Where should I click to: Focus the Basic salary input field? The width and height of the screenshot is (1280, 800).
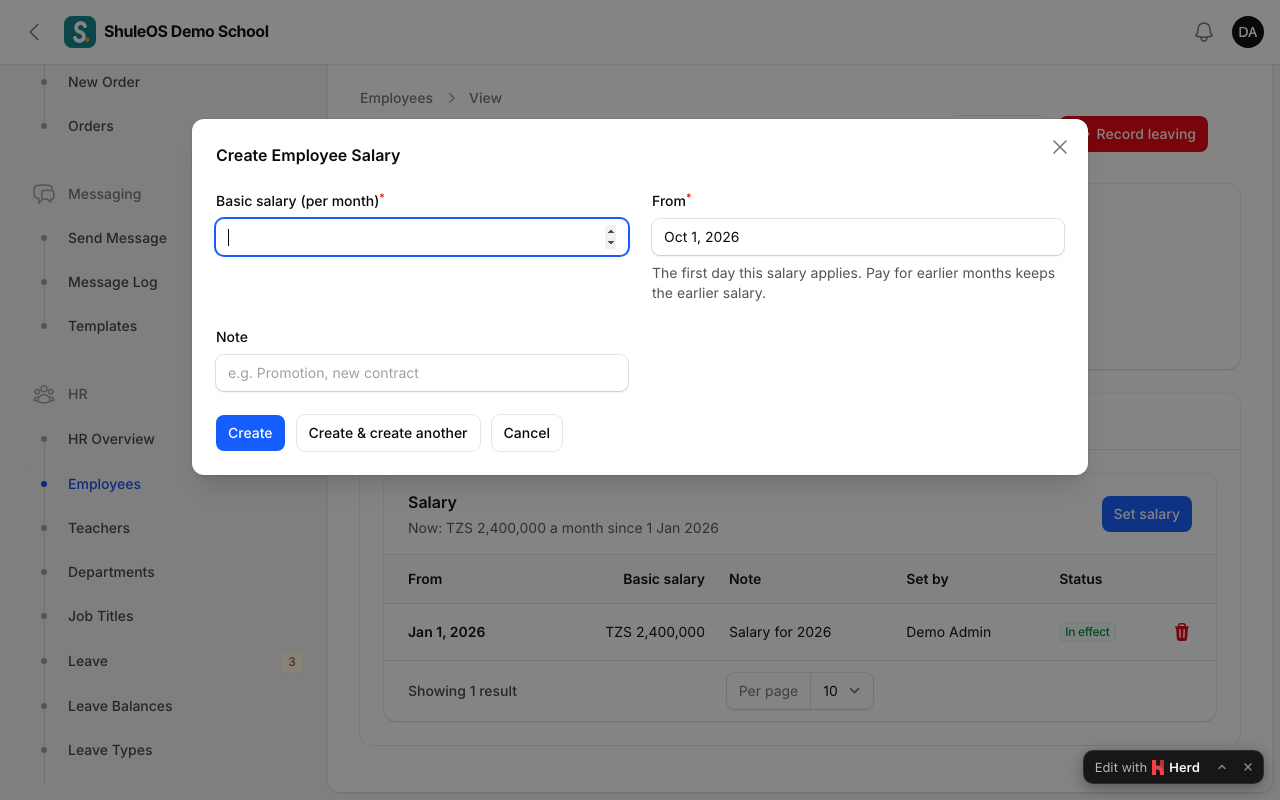(x=422, y=237)
